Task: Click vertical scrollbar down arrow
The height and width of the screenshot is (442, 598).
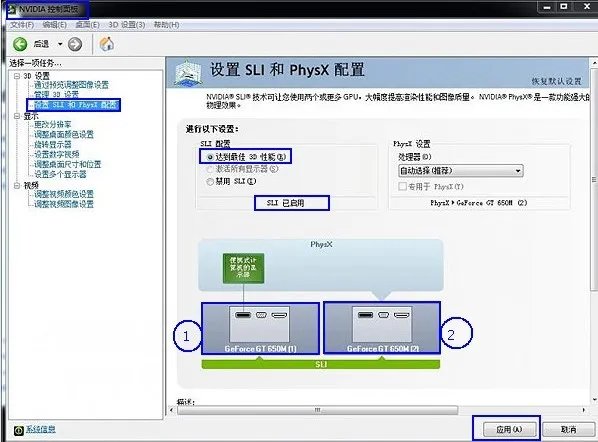Action: 594,400
